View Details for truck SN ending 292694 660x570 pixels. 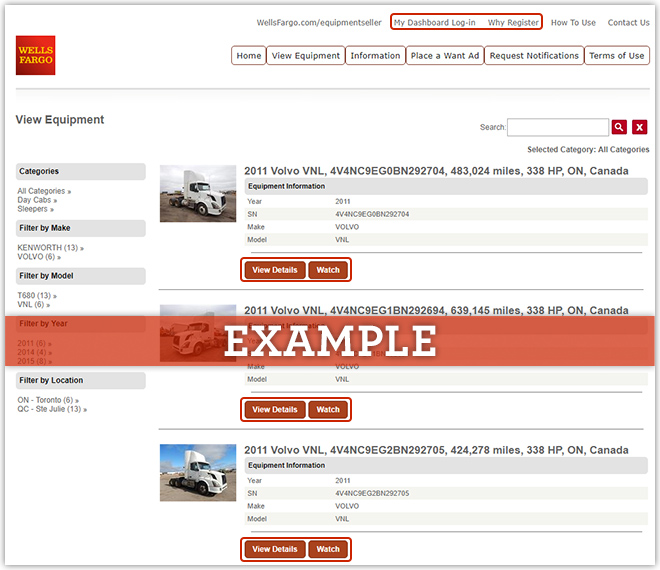[x=275, y=410]
